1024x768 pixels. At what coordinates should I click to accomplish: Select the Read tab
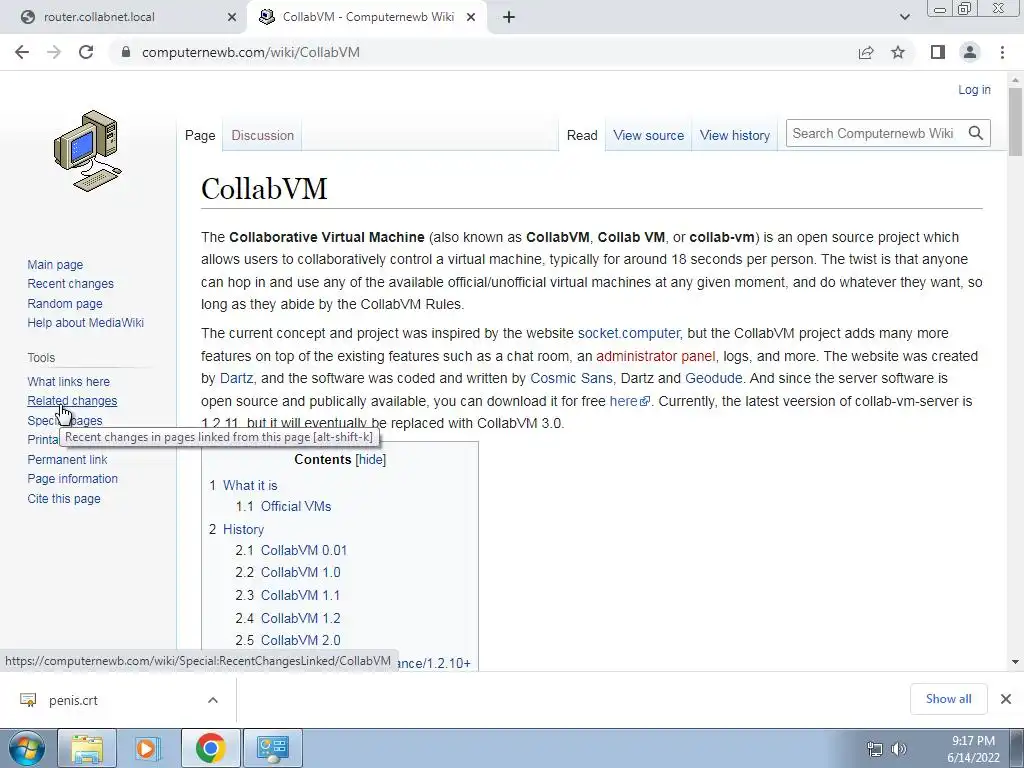(582, 135)
